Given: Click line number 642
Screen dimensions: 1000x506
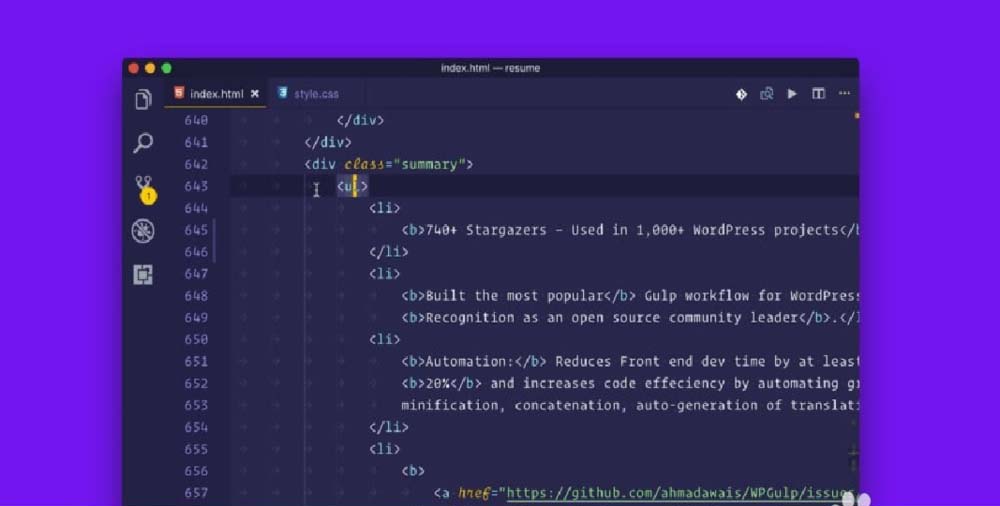Looking at the screenshot, I should 196,165.
